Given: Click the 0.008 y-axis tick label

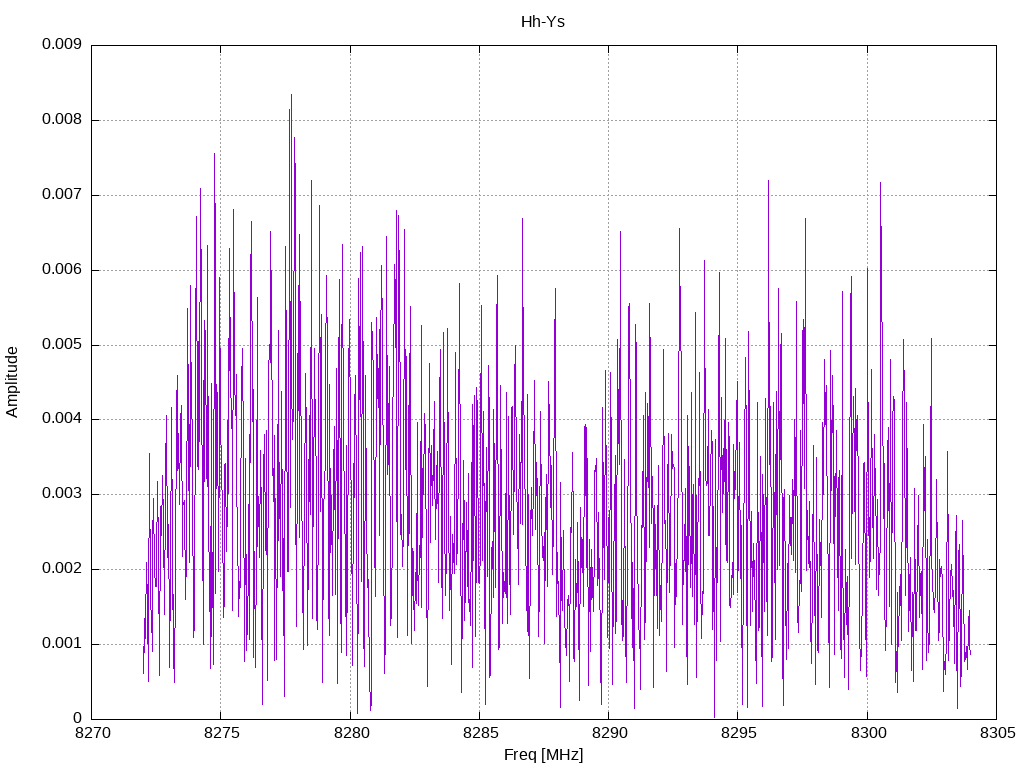Looking at the screenshot, I should tap(62, 120).
